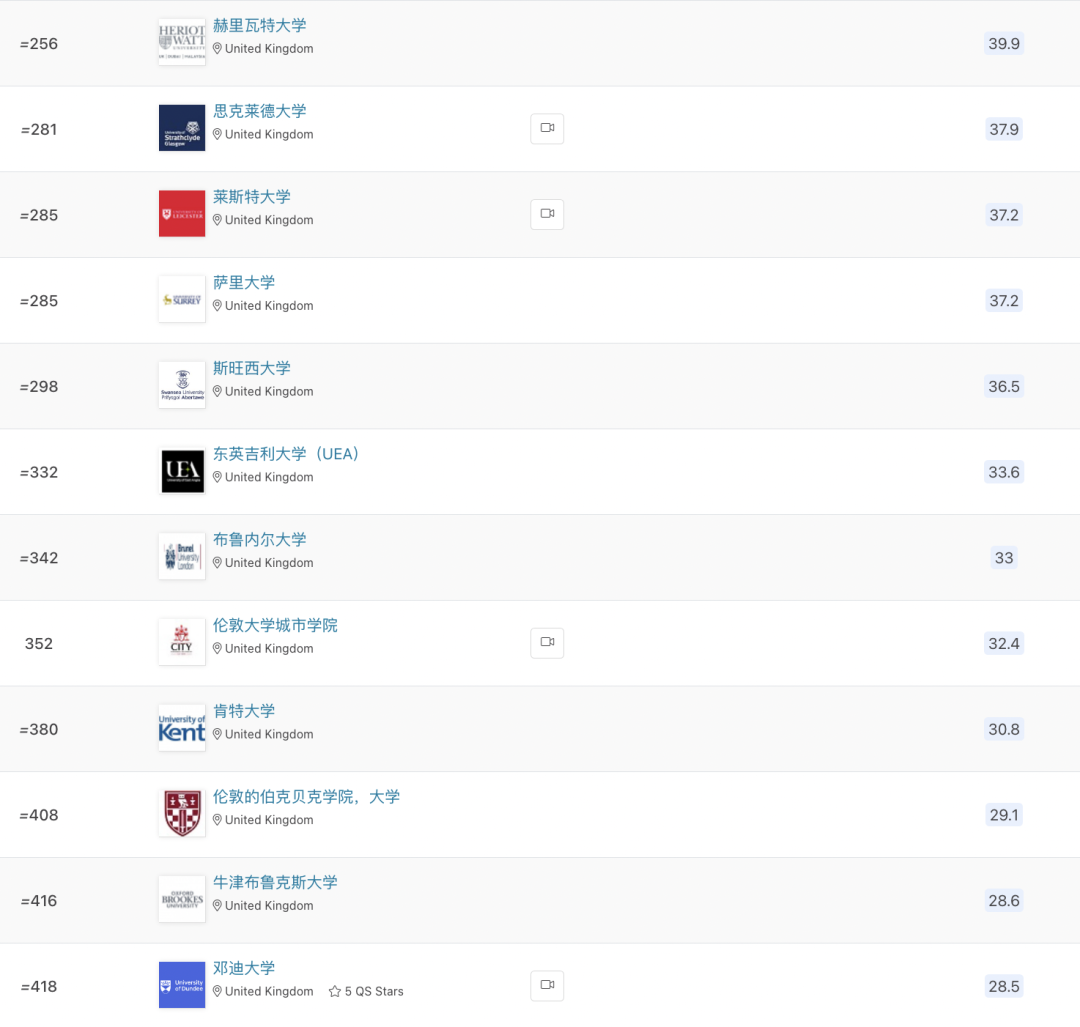
Task: Click the Heriot Watt logo thumbnail
Action: pyautogui.click(x=182, y=42)
